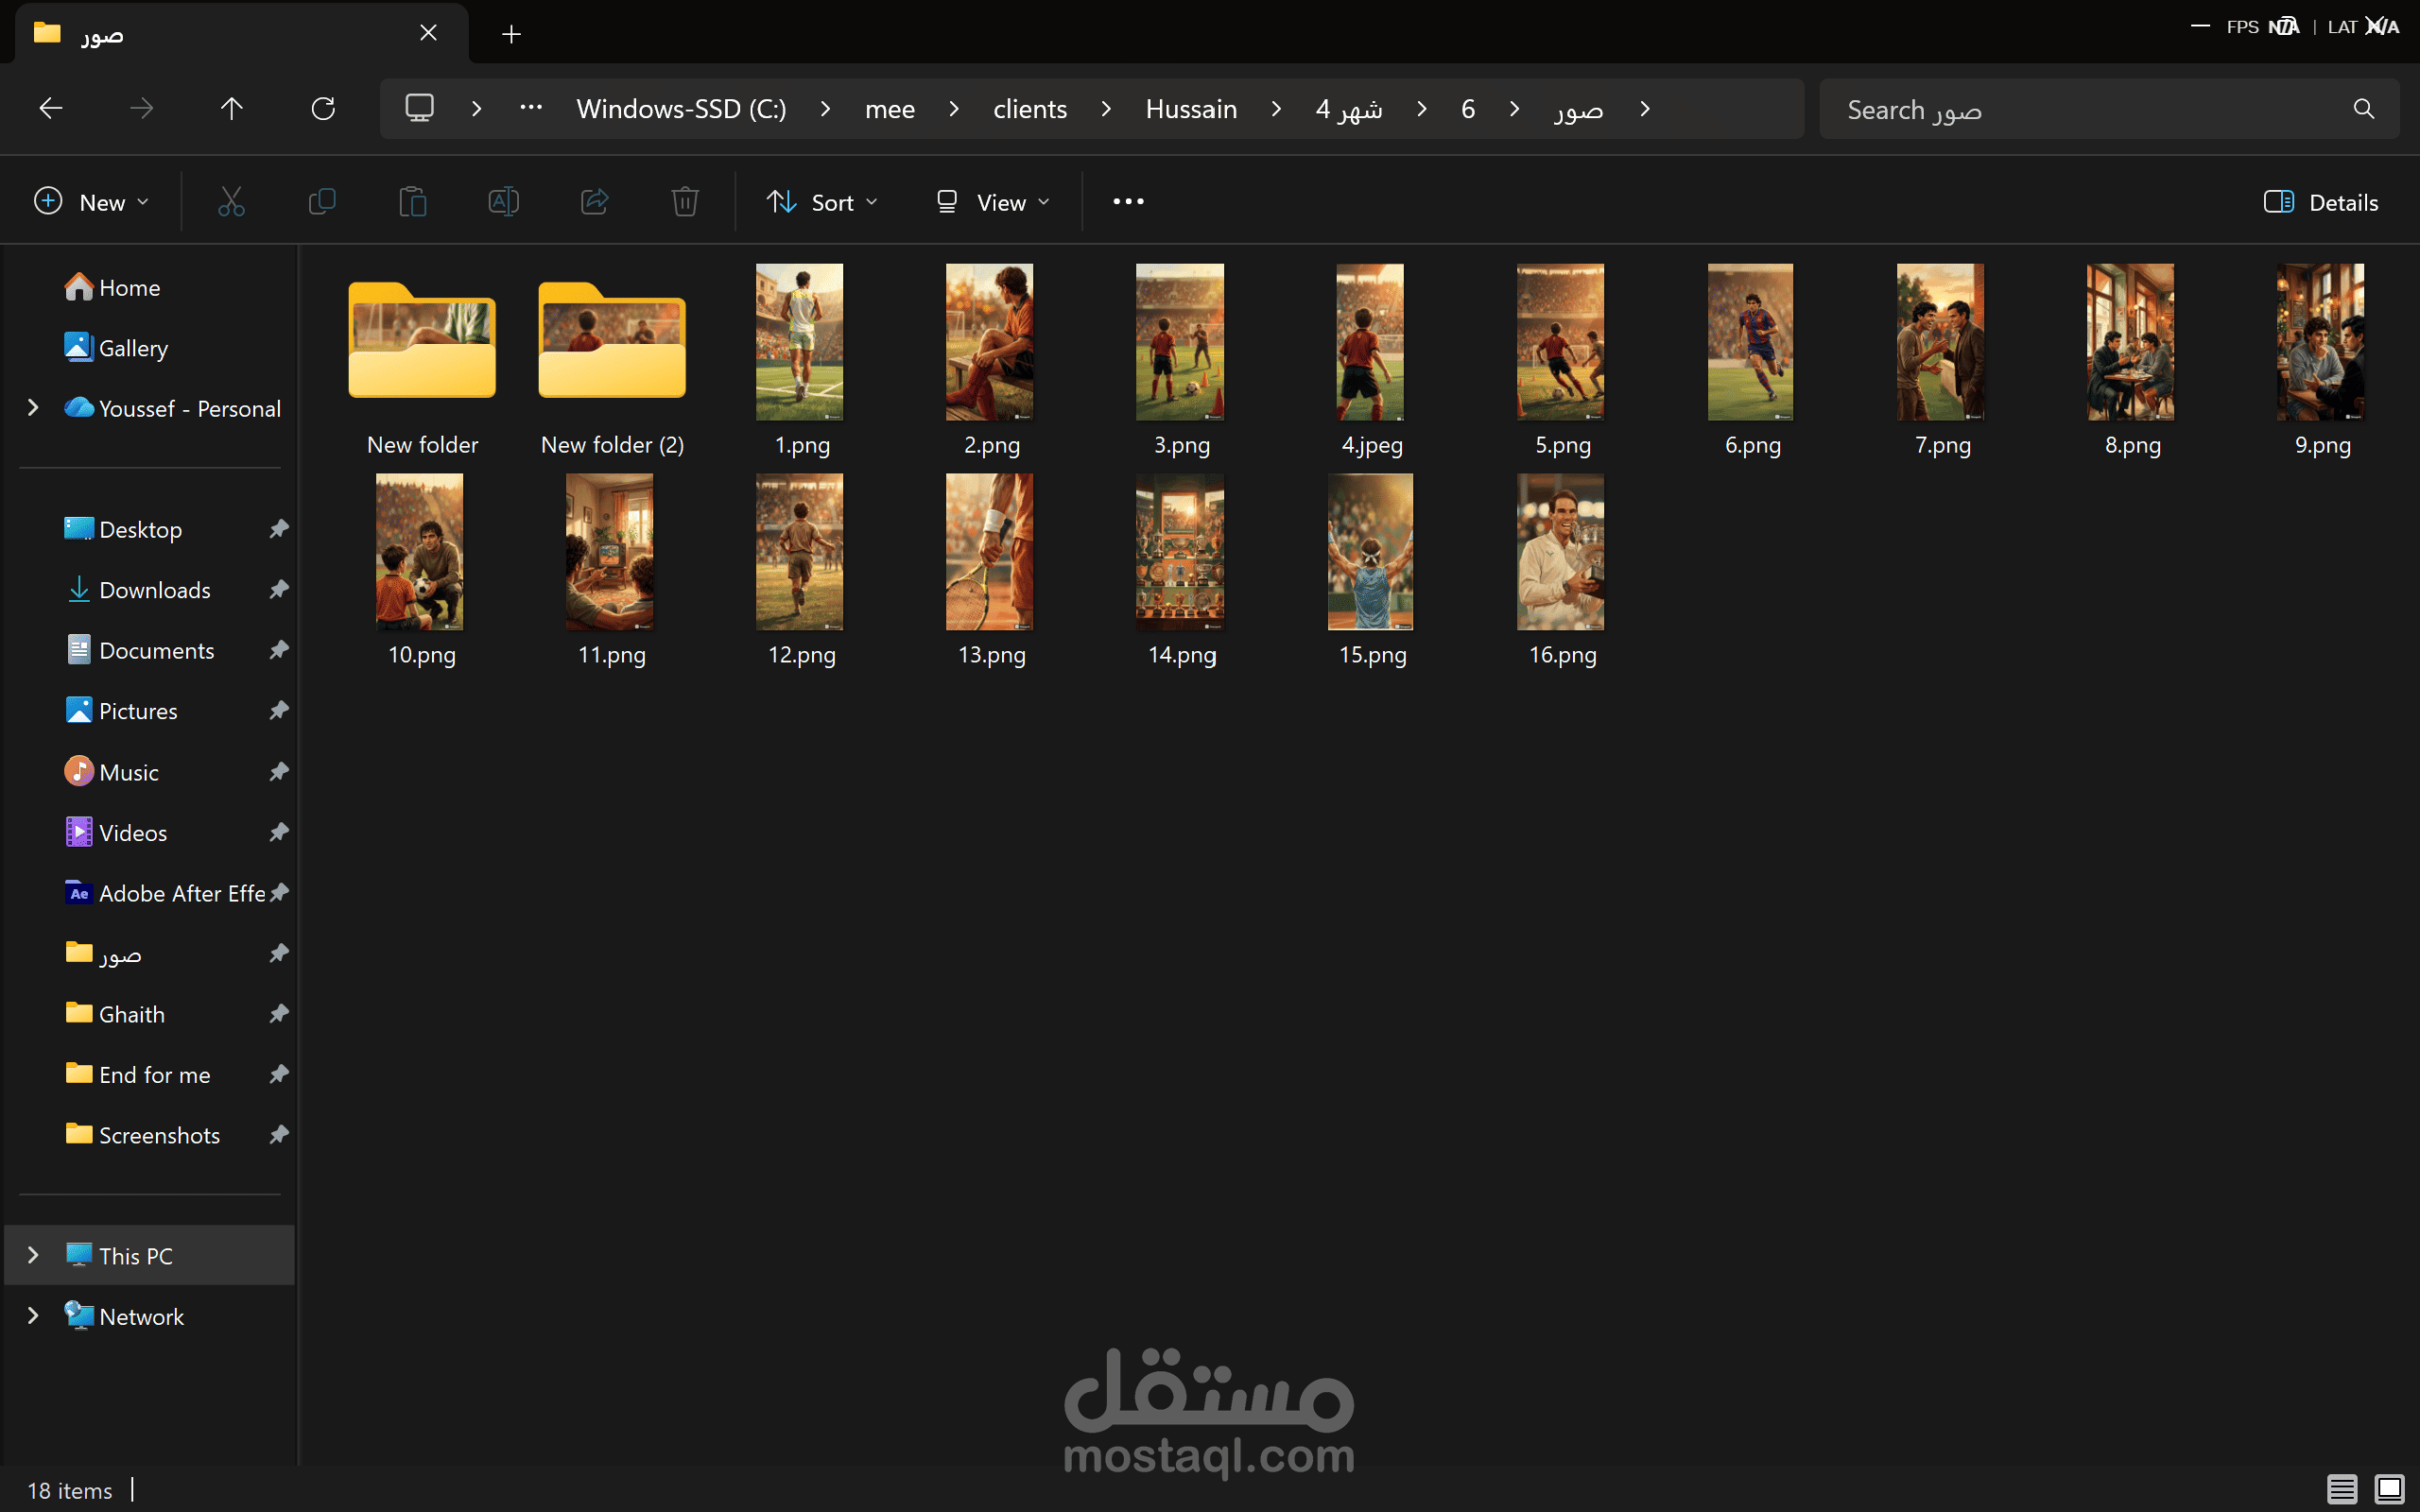This screenshot has height=1512, width=2420.
Task: Open the Sort dropdown menu
Action: coord(822,202)
